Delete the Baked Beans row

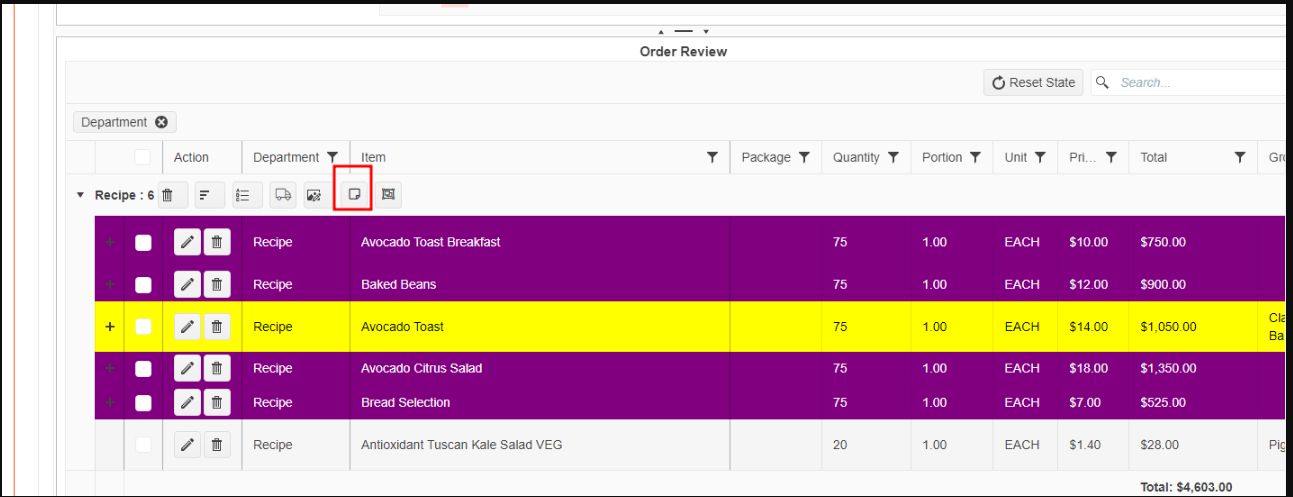point(217,285)
